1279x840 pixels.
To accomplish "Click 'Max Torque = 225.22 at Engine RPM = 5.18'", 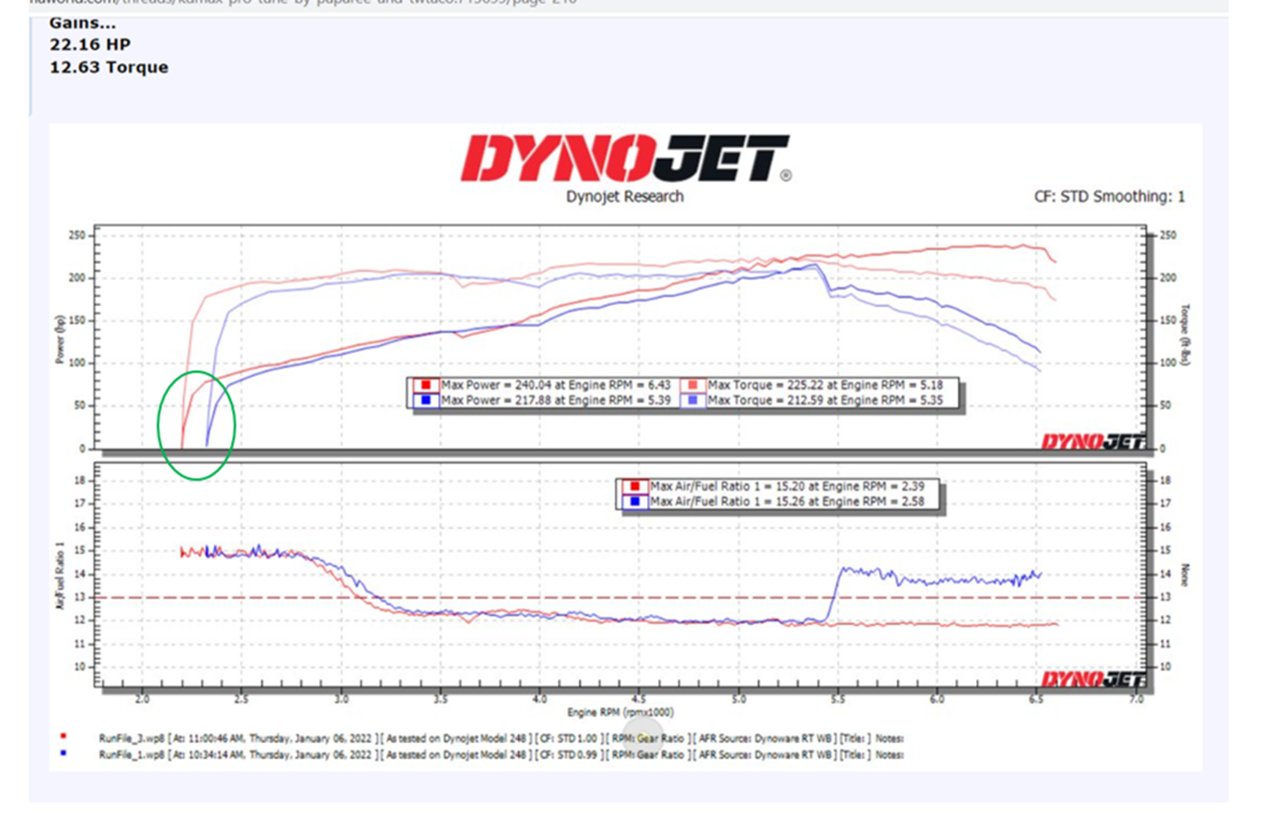I will coord(828,386).
